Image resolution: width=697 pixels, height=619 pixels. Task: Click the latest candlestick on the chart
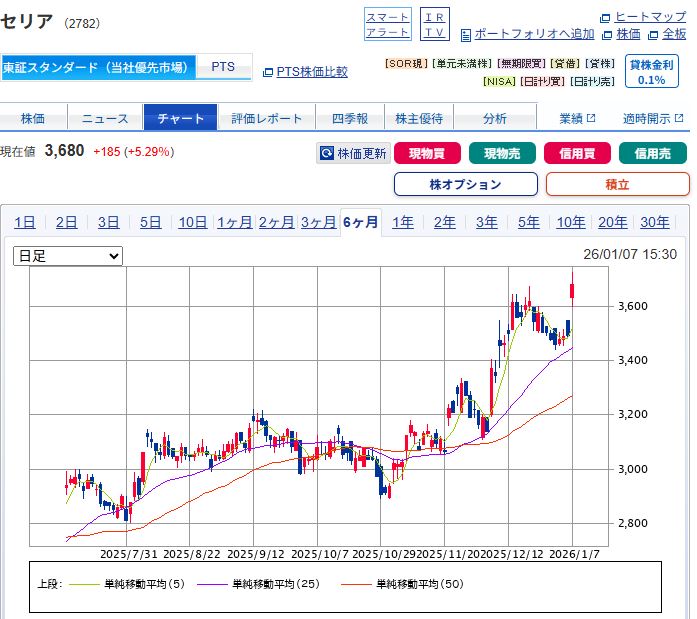click(572, 290)
